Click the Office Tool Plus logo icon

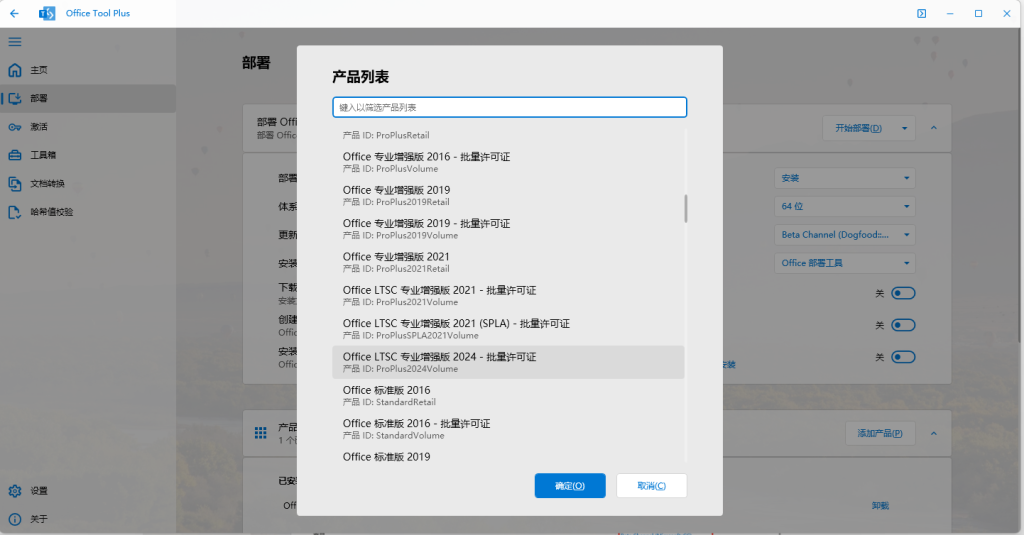47,13
